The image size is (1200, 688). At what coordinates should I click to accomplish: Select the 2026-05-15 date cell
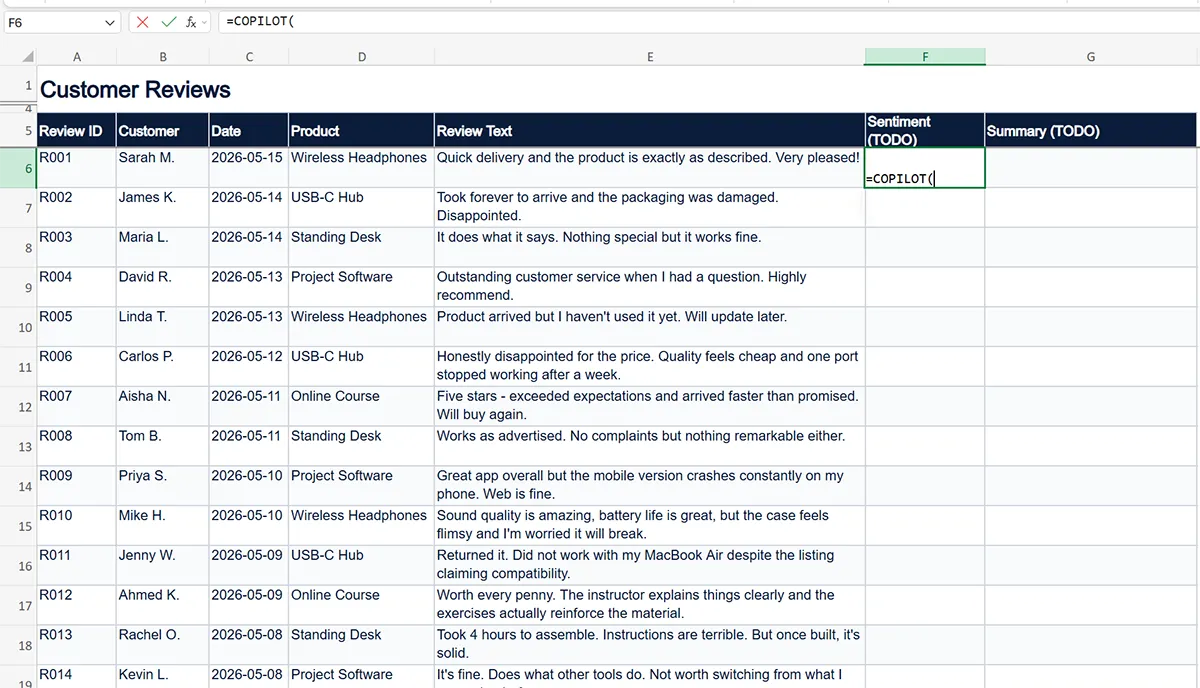pyautogui.click(x=249, y=168)
